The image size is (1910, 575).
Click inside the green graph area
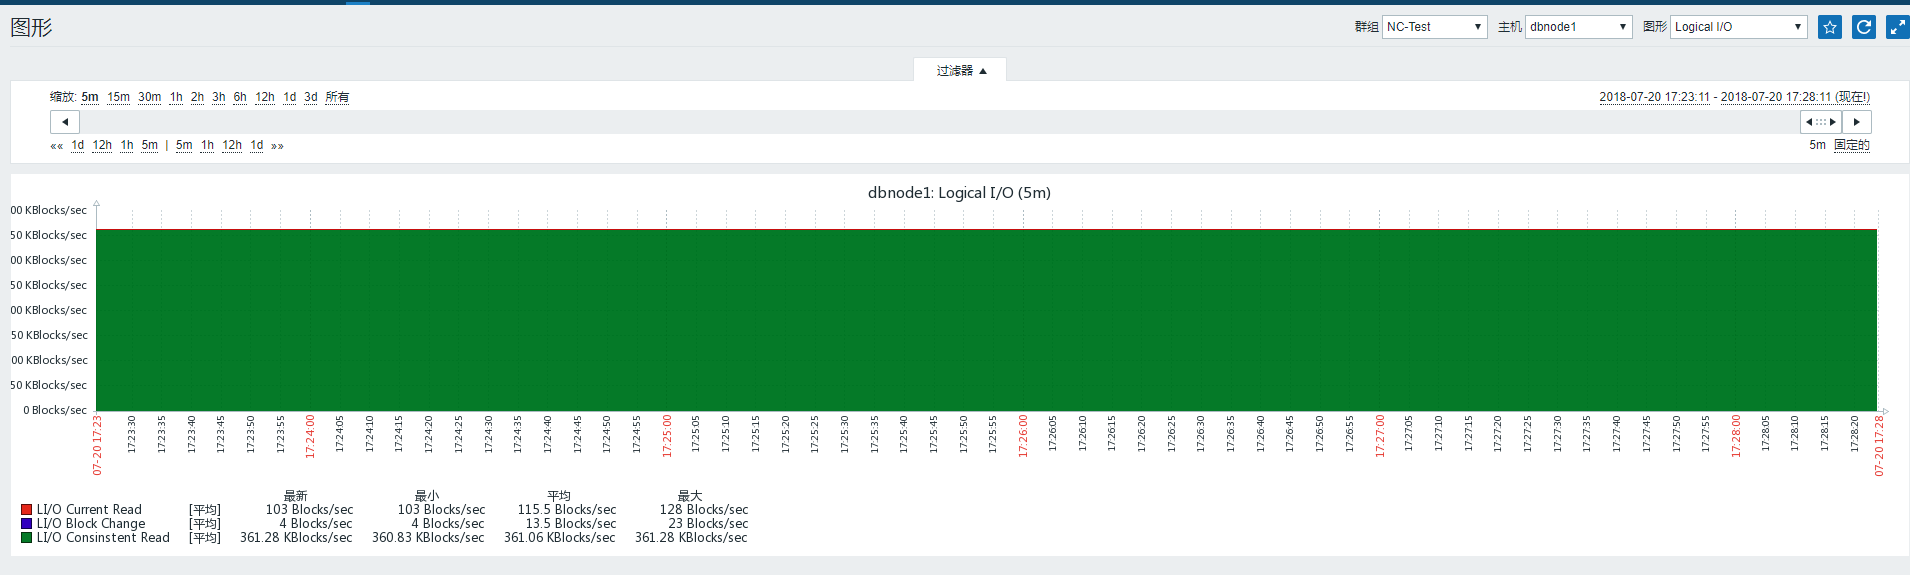tap(986, 320)
